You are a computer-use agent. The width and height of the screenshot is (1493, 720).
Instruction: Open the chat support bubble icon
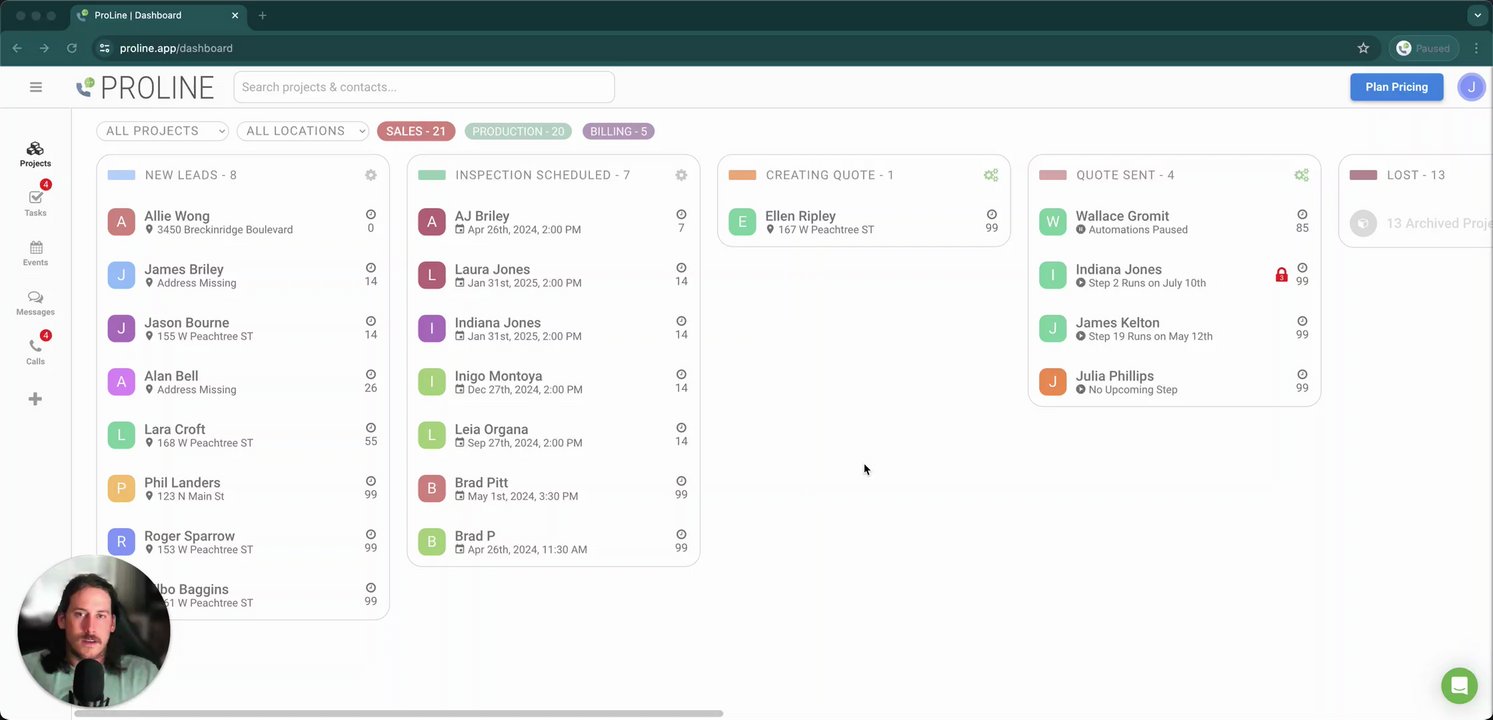tap(1459, 686)
